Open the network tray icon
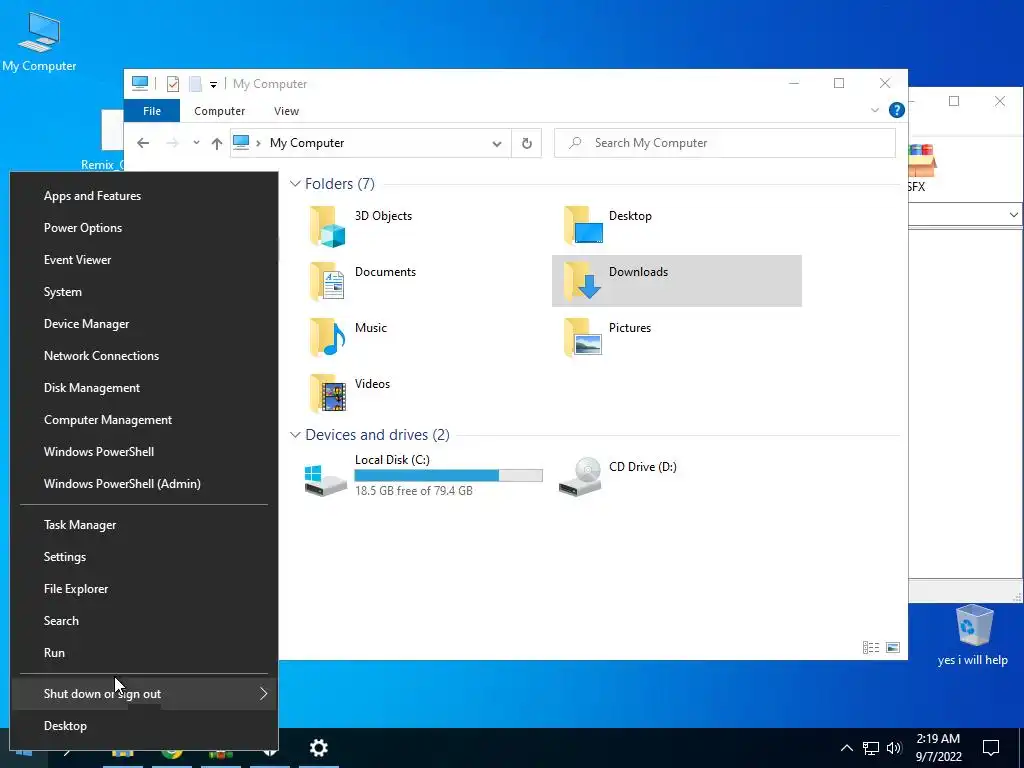 click(871, 748)
